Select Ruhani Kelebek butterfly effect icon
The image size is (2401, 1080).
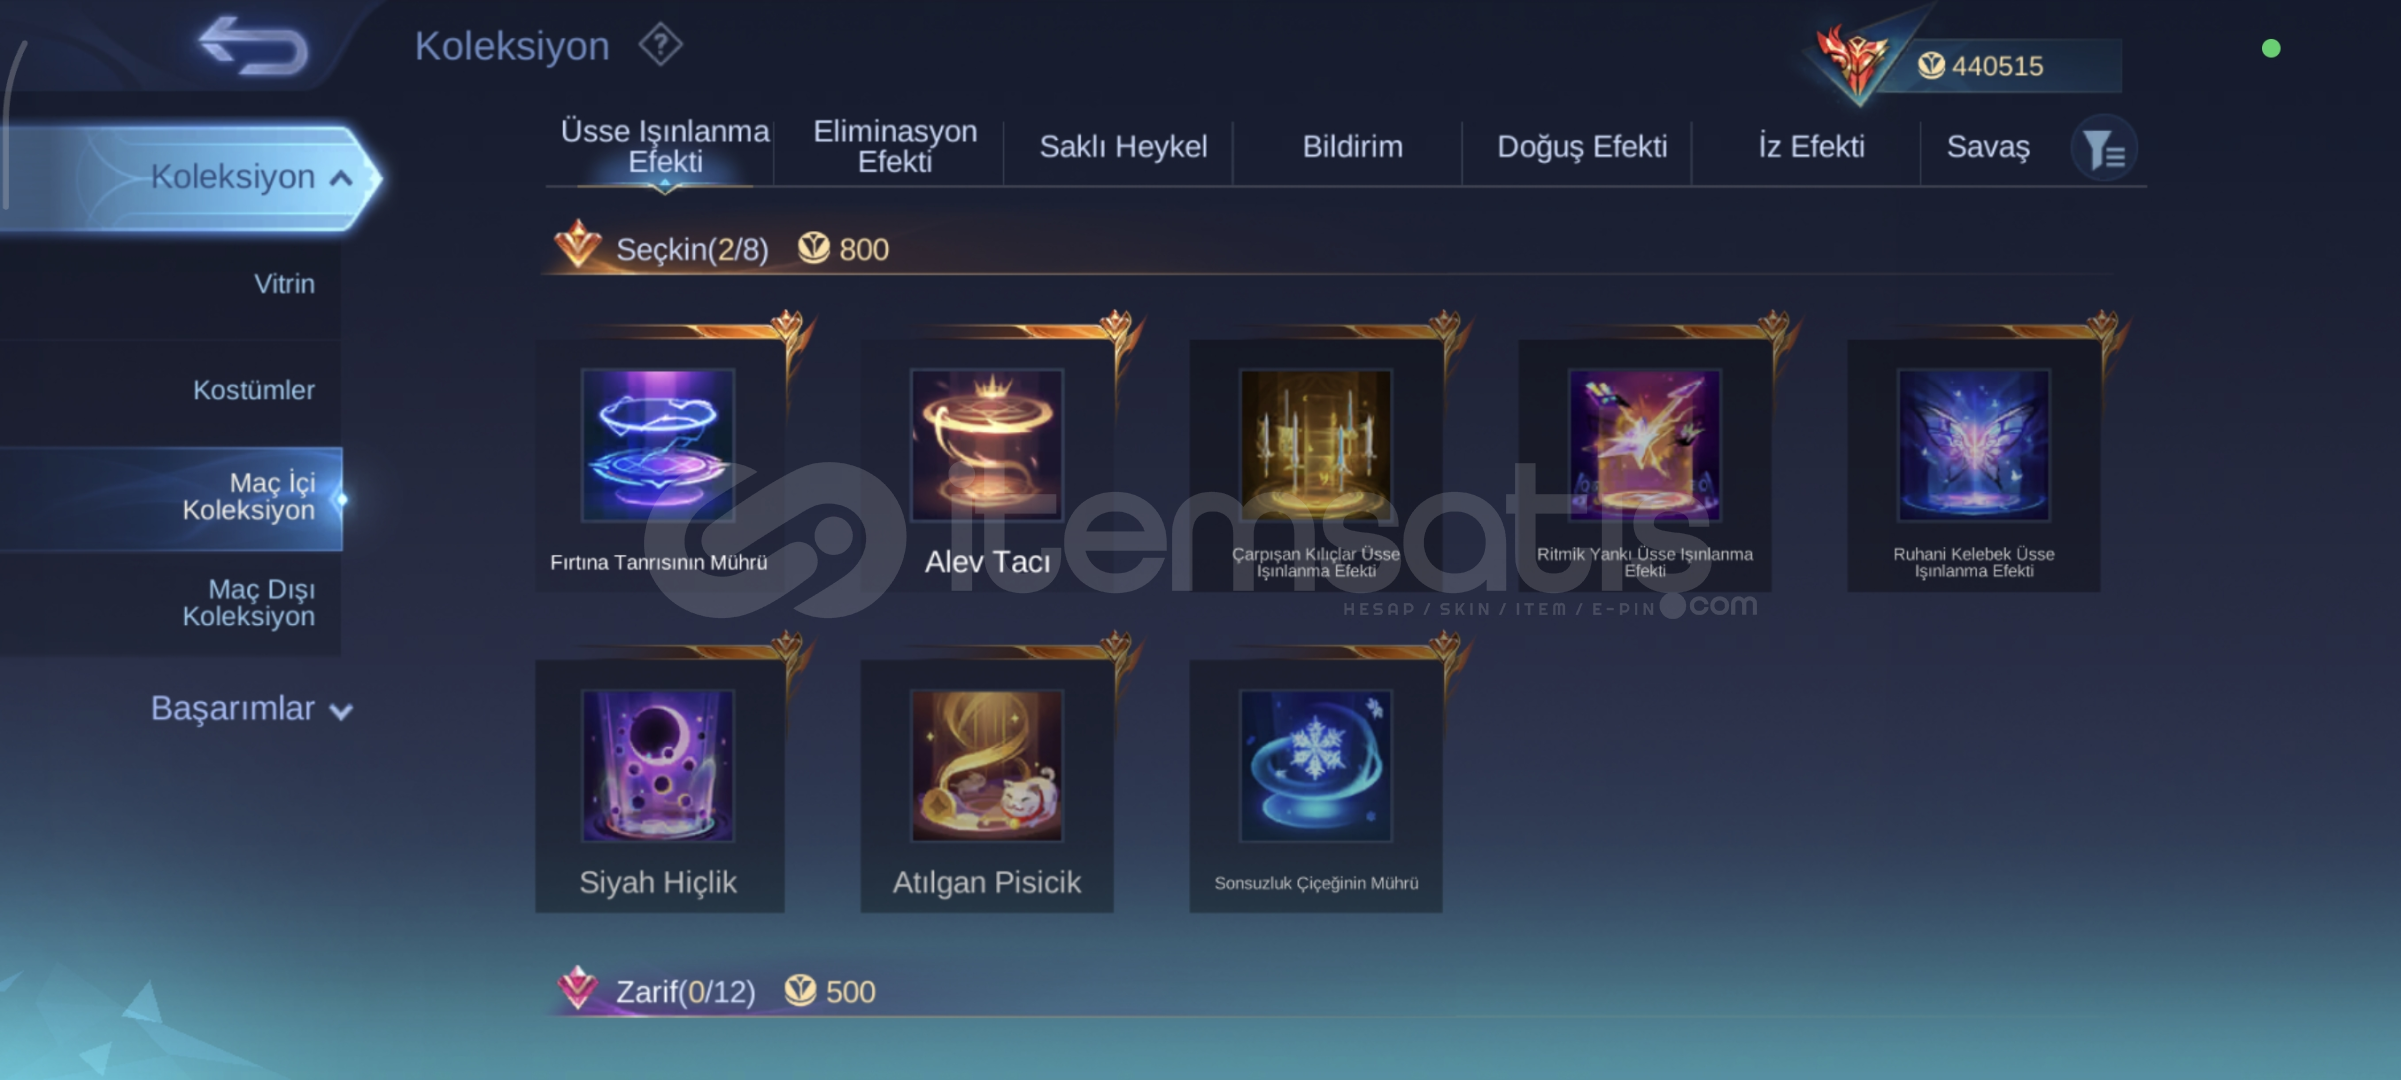click(1974, 445)
